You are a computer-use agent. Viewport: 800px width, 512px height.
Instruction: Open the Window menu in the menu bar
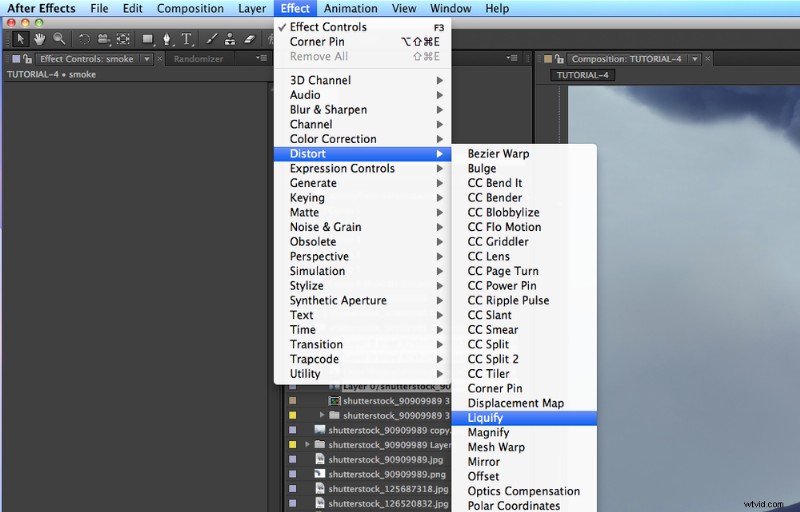click(x=451, y=8)
